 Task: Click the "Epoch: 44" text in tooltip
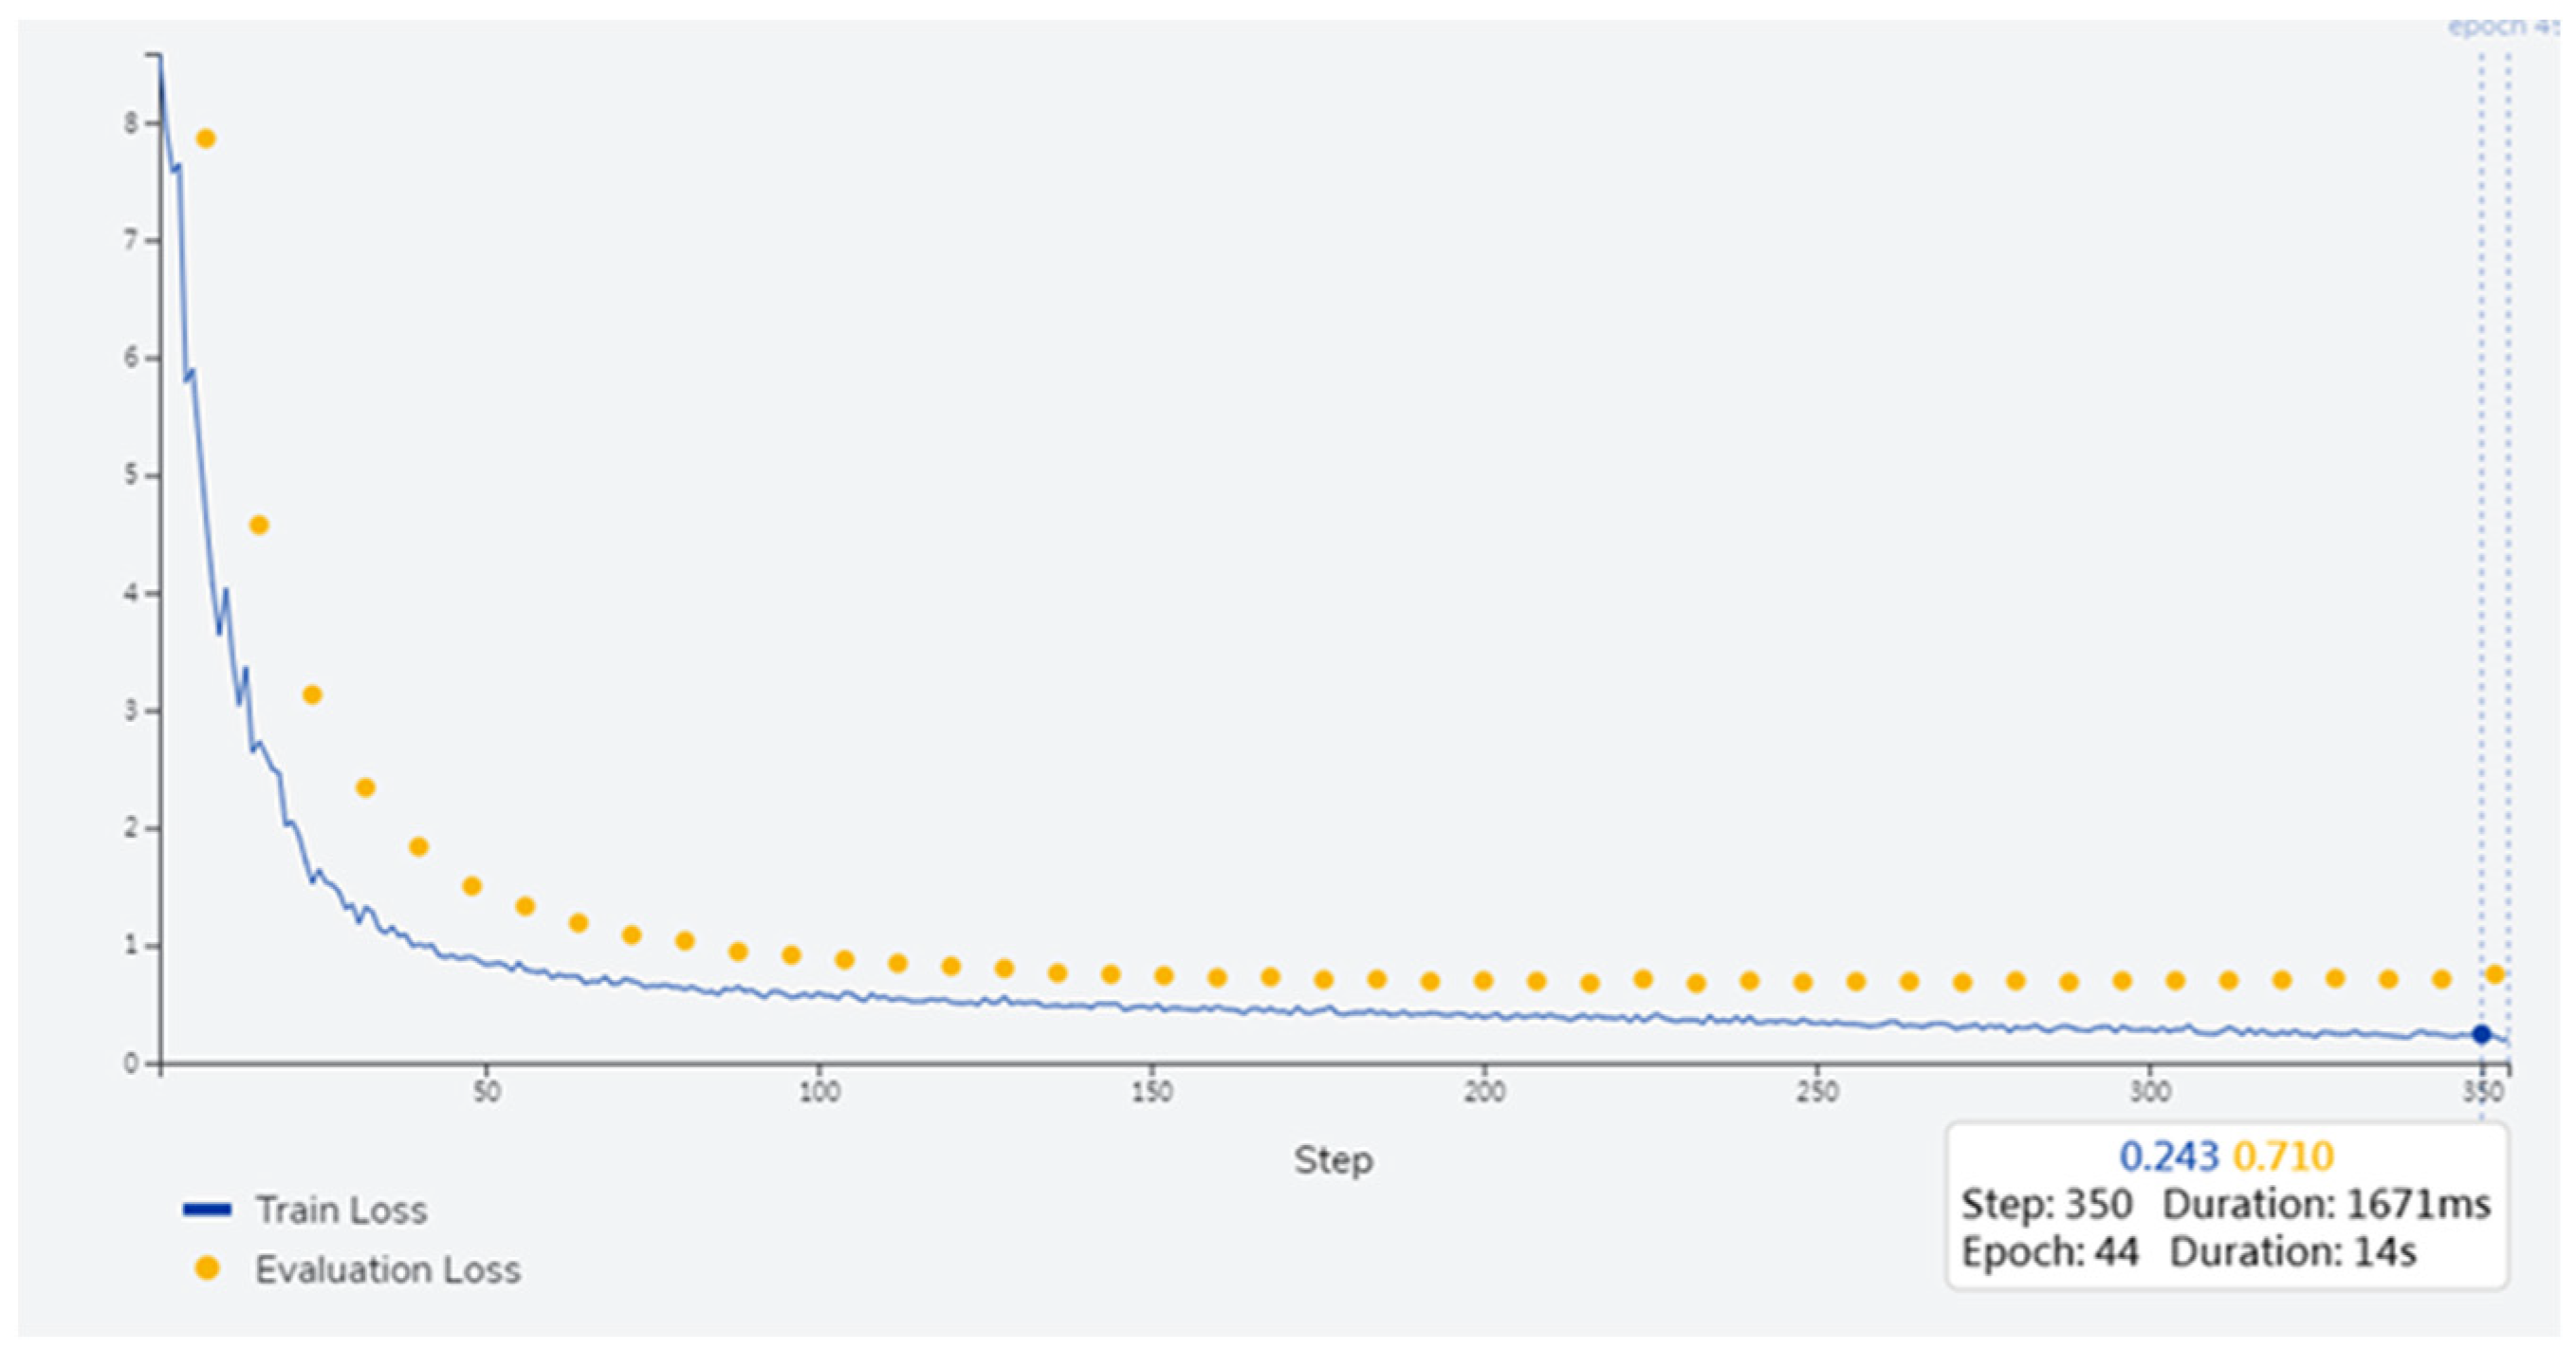click(x=2049, y=1252)
